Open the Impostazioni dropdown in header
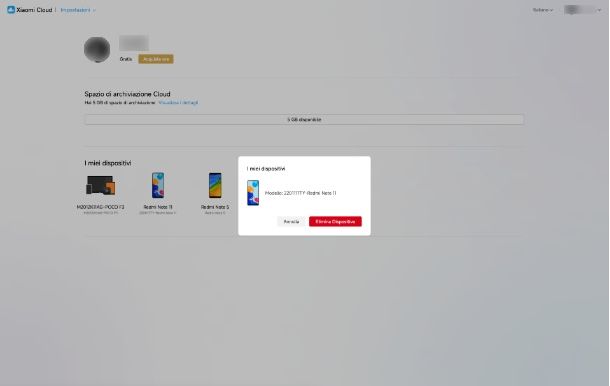The height and width of the screenshot is (386, 610). [x=78, y=10]
